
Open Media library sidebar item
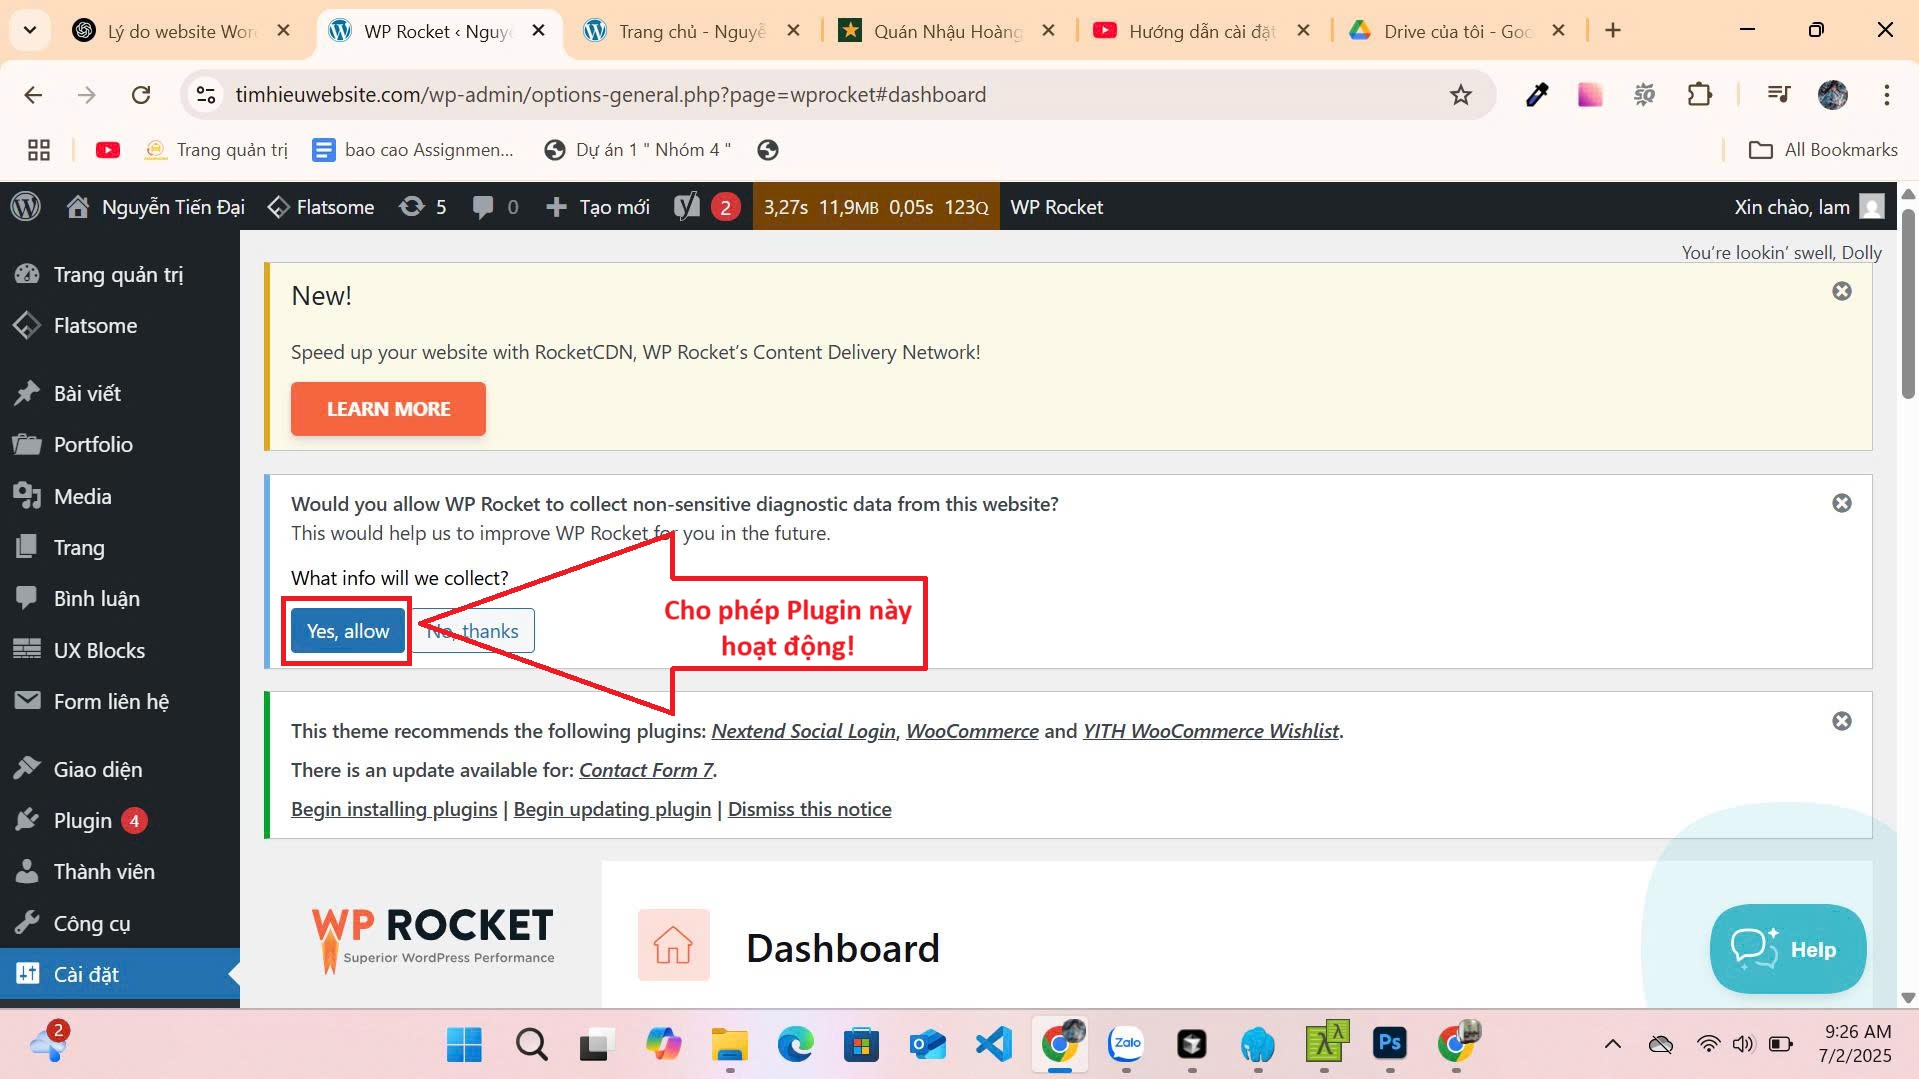(119, 496)
